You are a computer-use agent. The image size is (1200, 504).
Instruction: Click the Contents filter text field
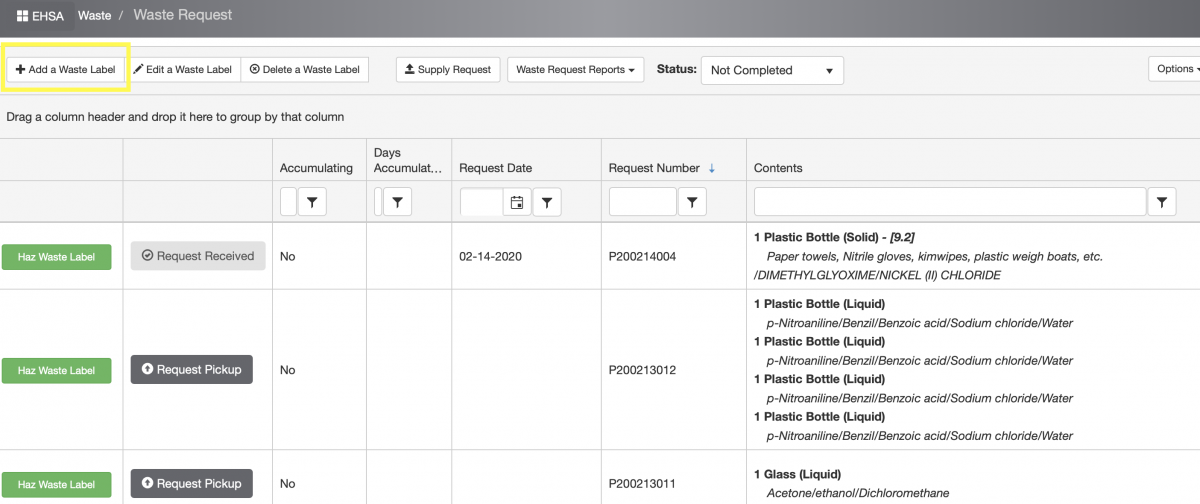(949, 203)
